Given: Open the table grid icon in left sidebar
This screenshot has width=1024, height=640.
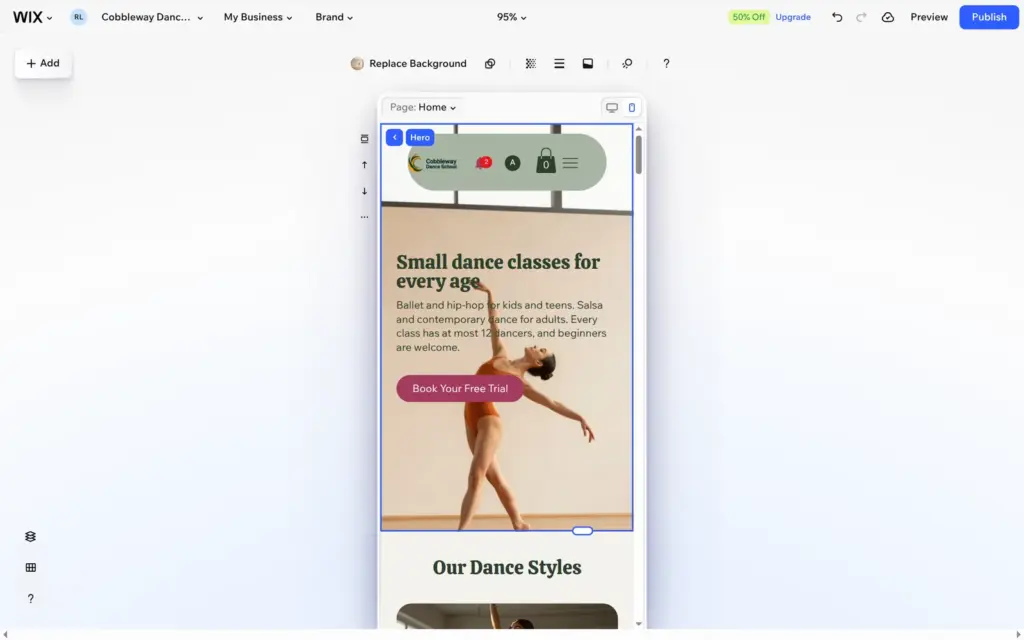Looking at the screenshot, I should [x=31, y=568].
